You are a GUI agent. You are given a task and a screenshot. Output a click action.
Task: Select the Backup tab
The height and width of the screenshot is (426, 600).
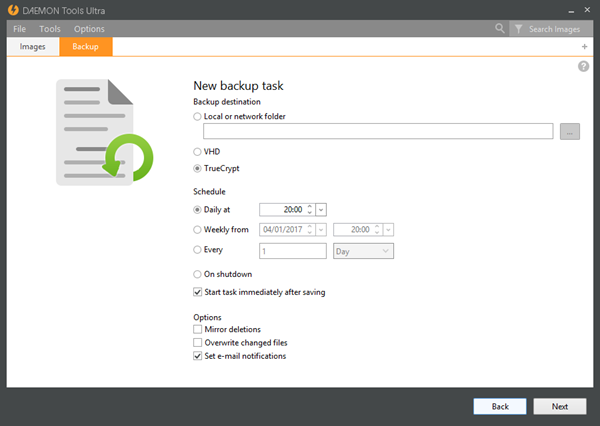tap(86, 47)
